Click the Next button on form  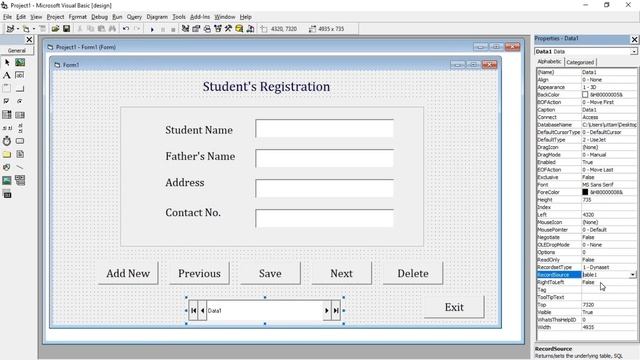[x=342, y=273]
